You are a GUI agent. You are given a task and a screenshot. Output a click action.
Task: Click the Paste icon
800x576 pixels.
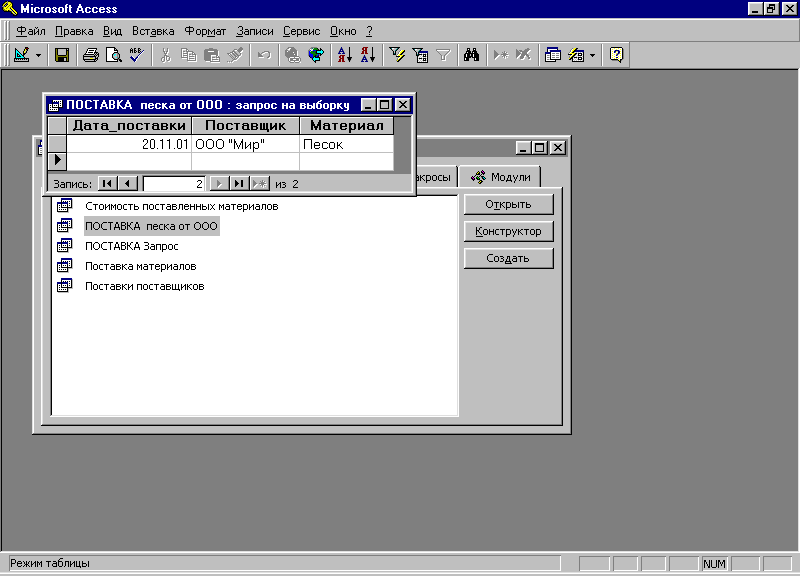(211, 55)
